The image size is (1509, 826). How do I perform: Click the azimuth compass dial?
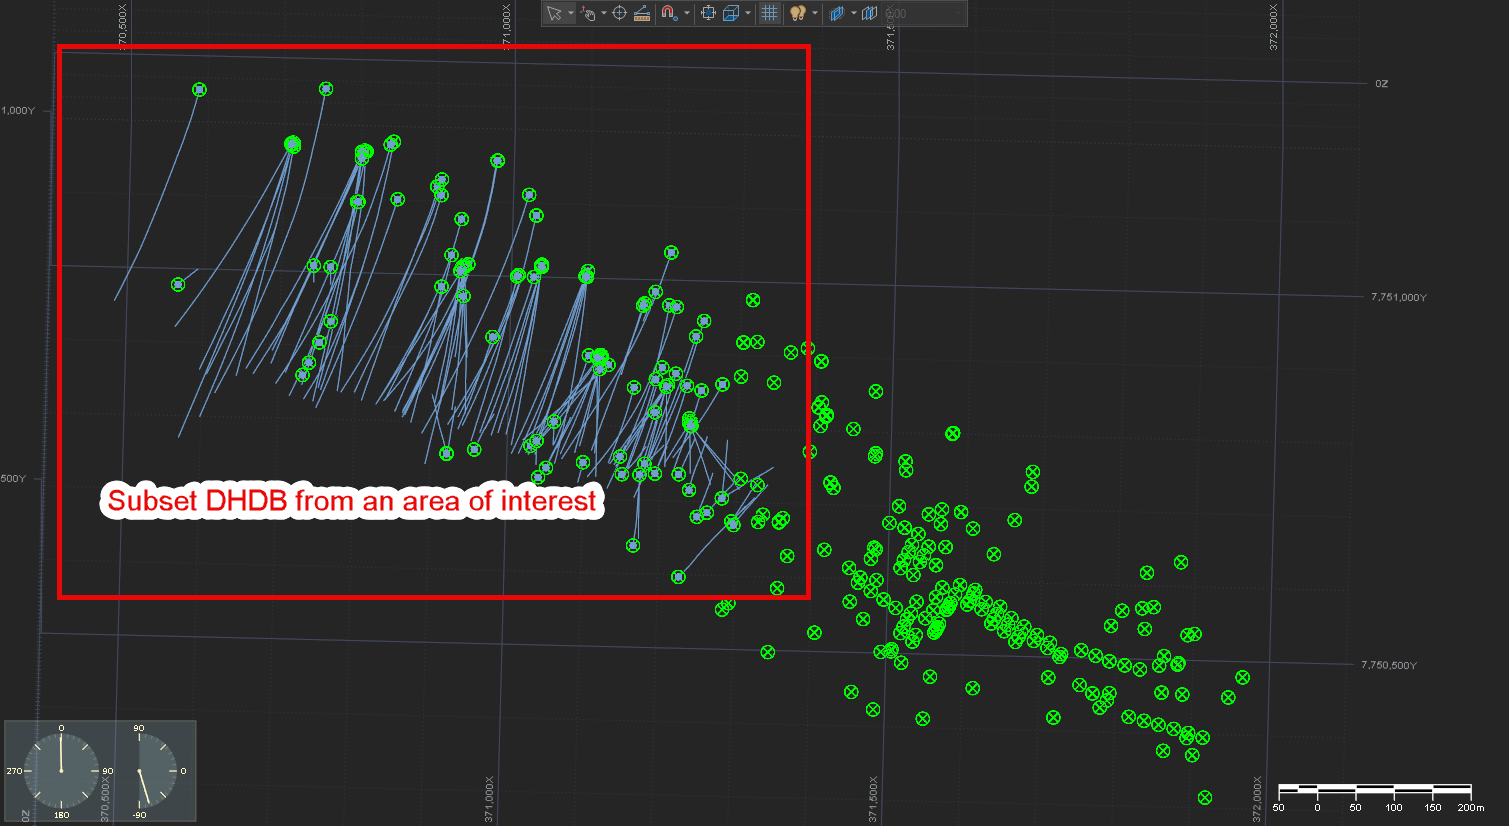61,770
